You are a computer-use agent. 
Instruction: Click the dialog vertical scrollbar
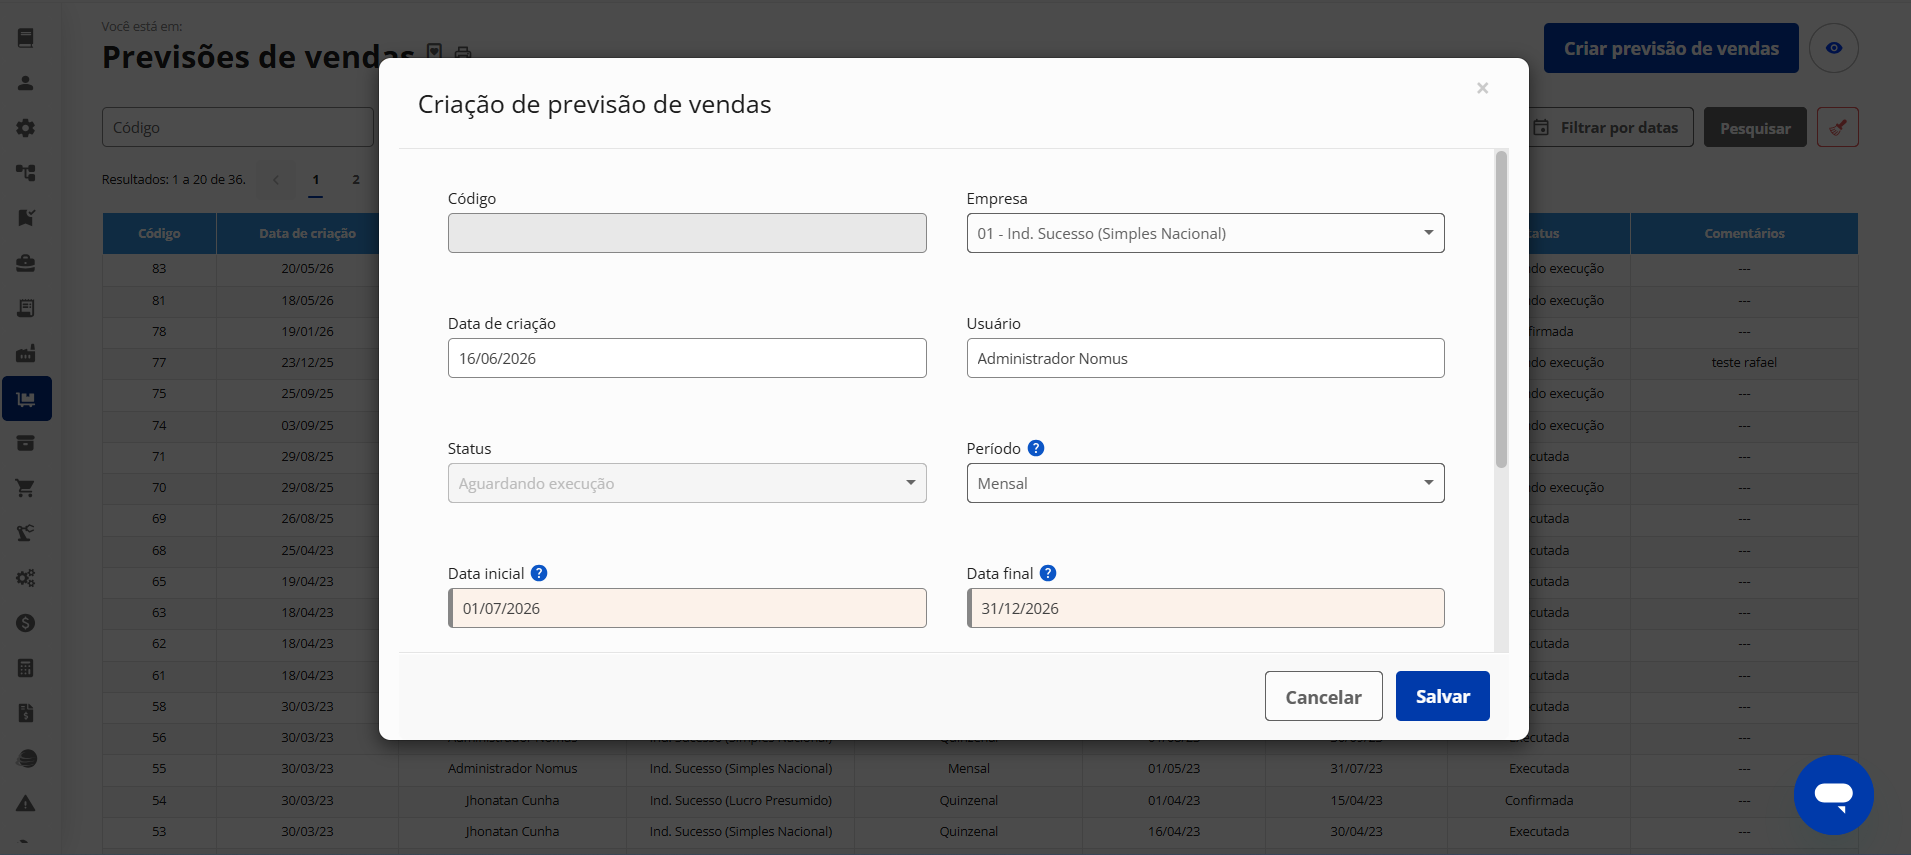point(1501,309)
